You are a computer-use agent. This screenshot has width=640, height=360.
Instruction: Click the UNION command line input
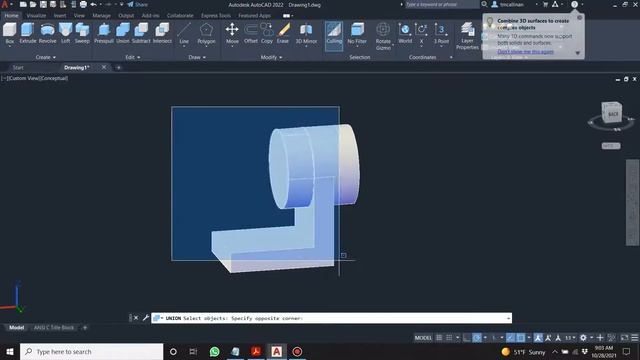(331, 318)
